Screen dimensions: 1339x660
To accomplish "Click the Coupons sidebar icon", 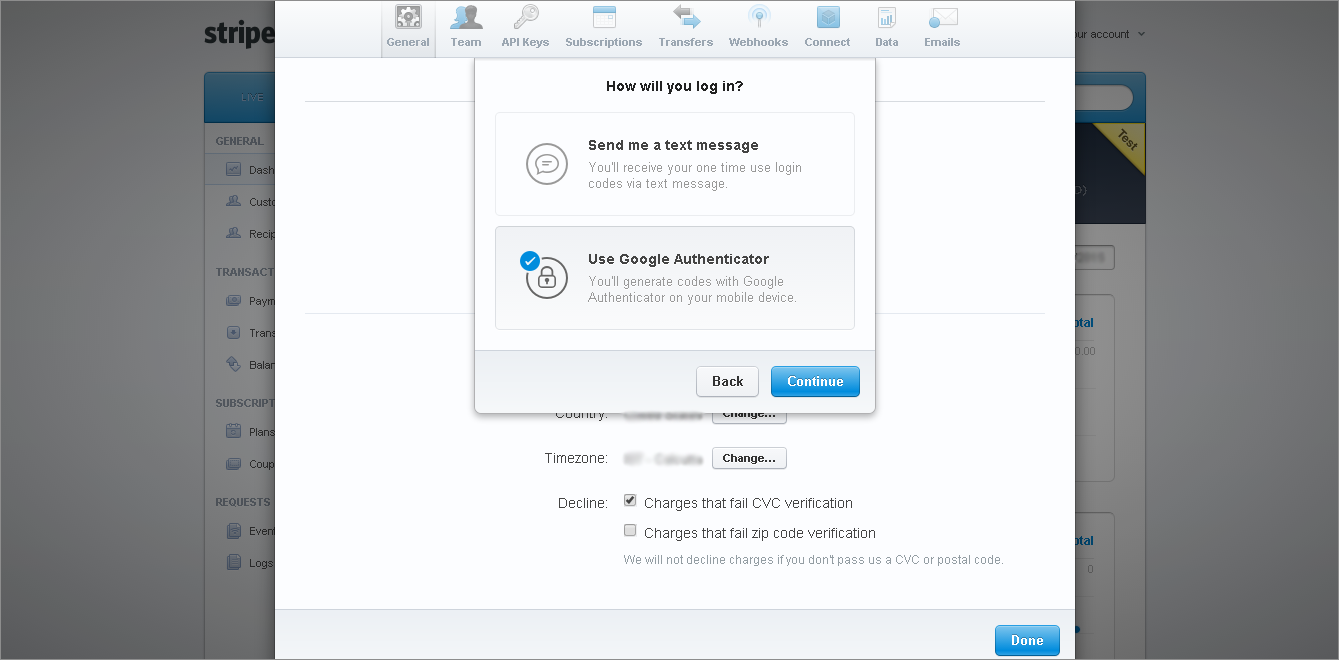I will pyautogui.click(x=233, y=464).
